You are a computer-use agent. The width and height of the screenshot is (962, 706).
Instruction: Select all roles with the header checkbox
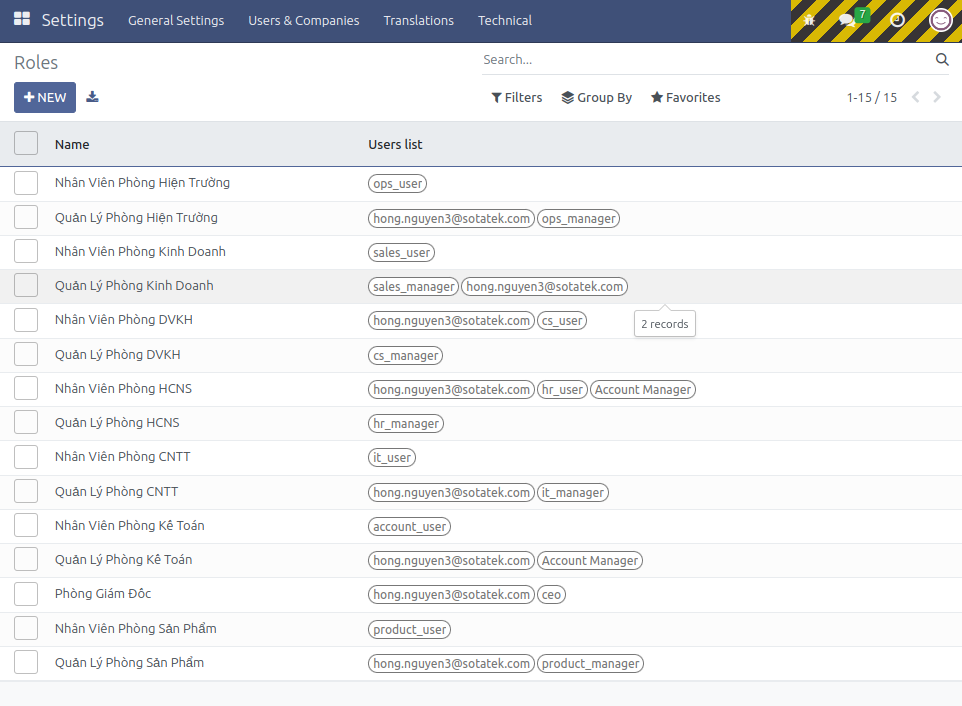[26, 142]
